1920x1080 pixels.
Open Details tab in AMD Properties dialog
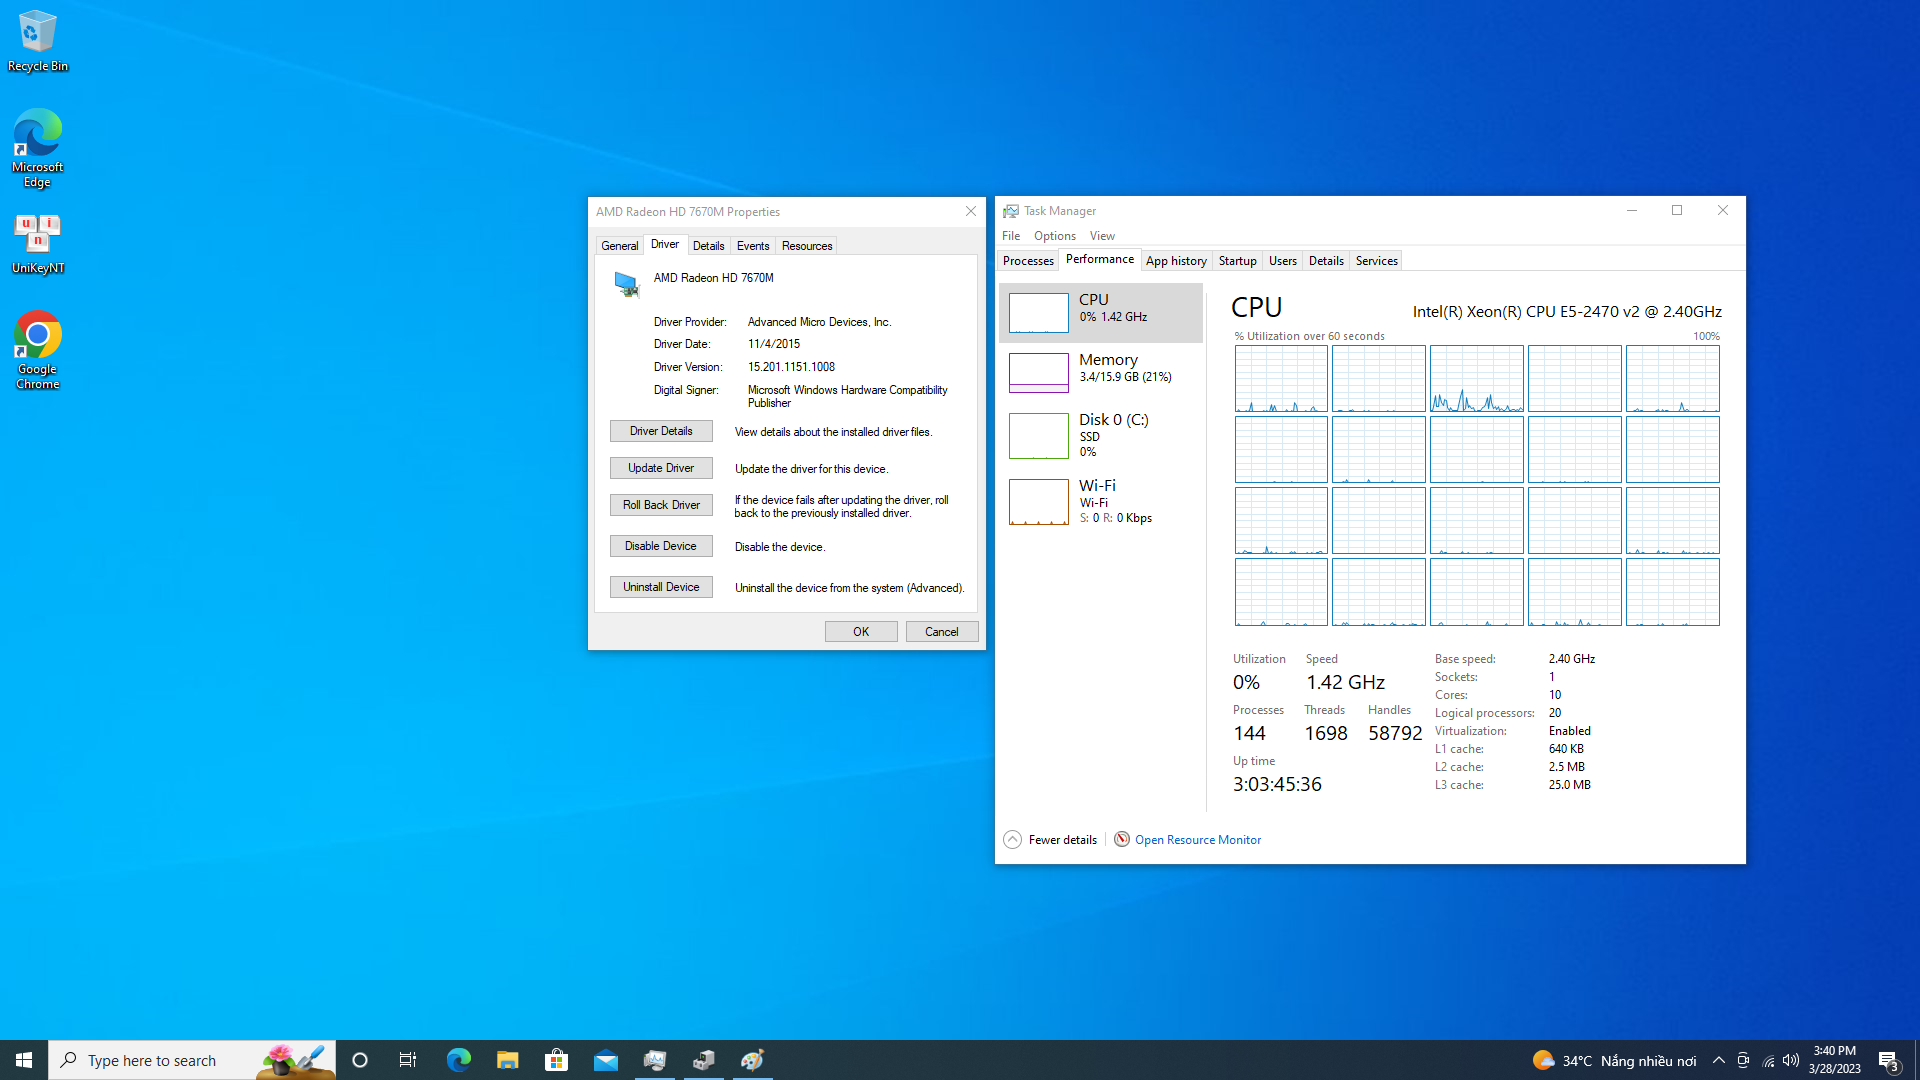pyautogui.click(x=708, y=246)
